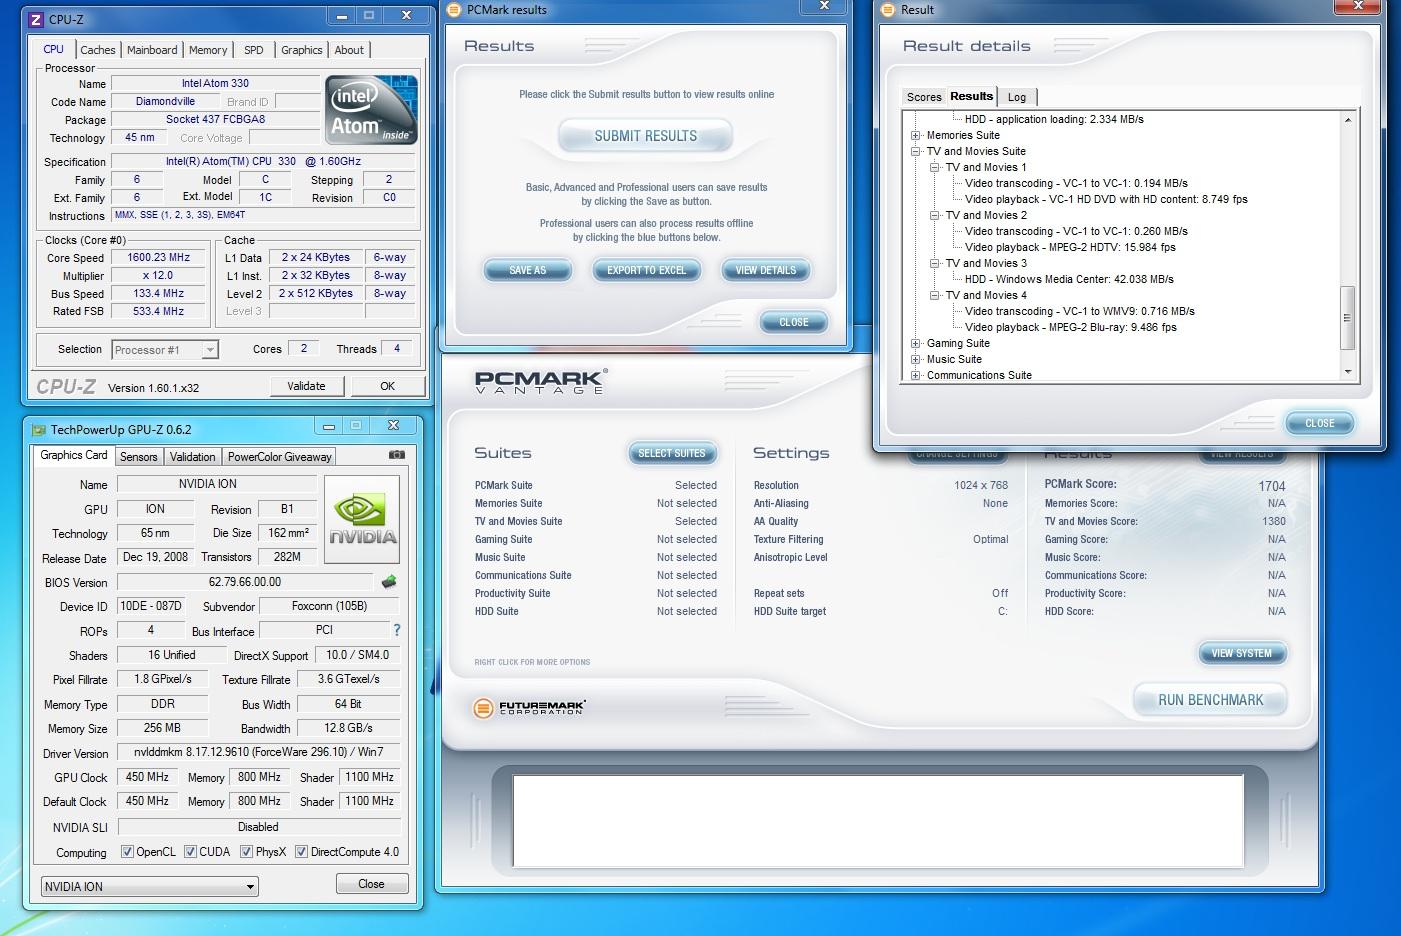Click the Futuremark Corporation logo
Image resolution: width=1401 pixels, height=936 pixels.
[529, 707]
